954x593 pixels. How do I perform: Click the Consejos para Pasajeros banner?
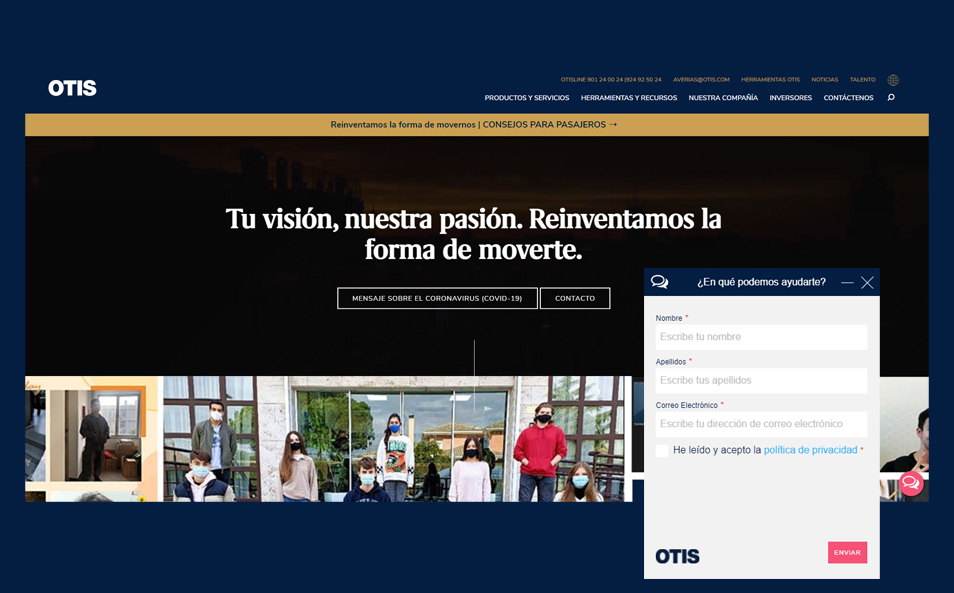point(476,125)
